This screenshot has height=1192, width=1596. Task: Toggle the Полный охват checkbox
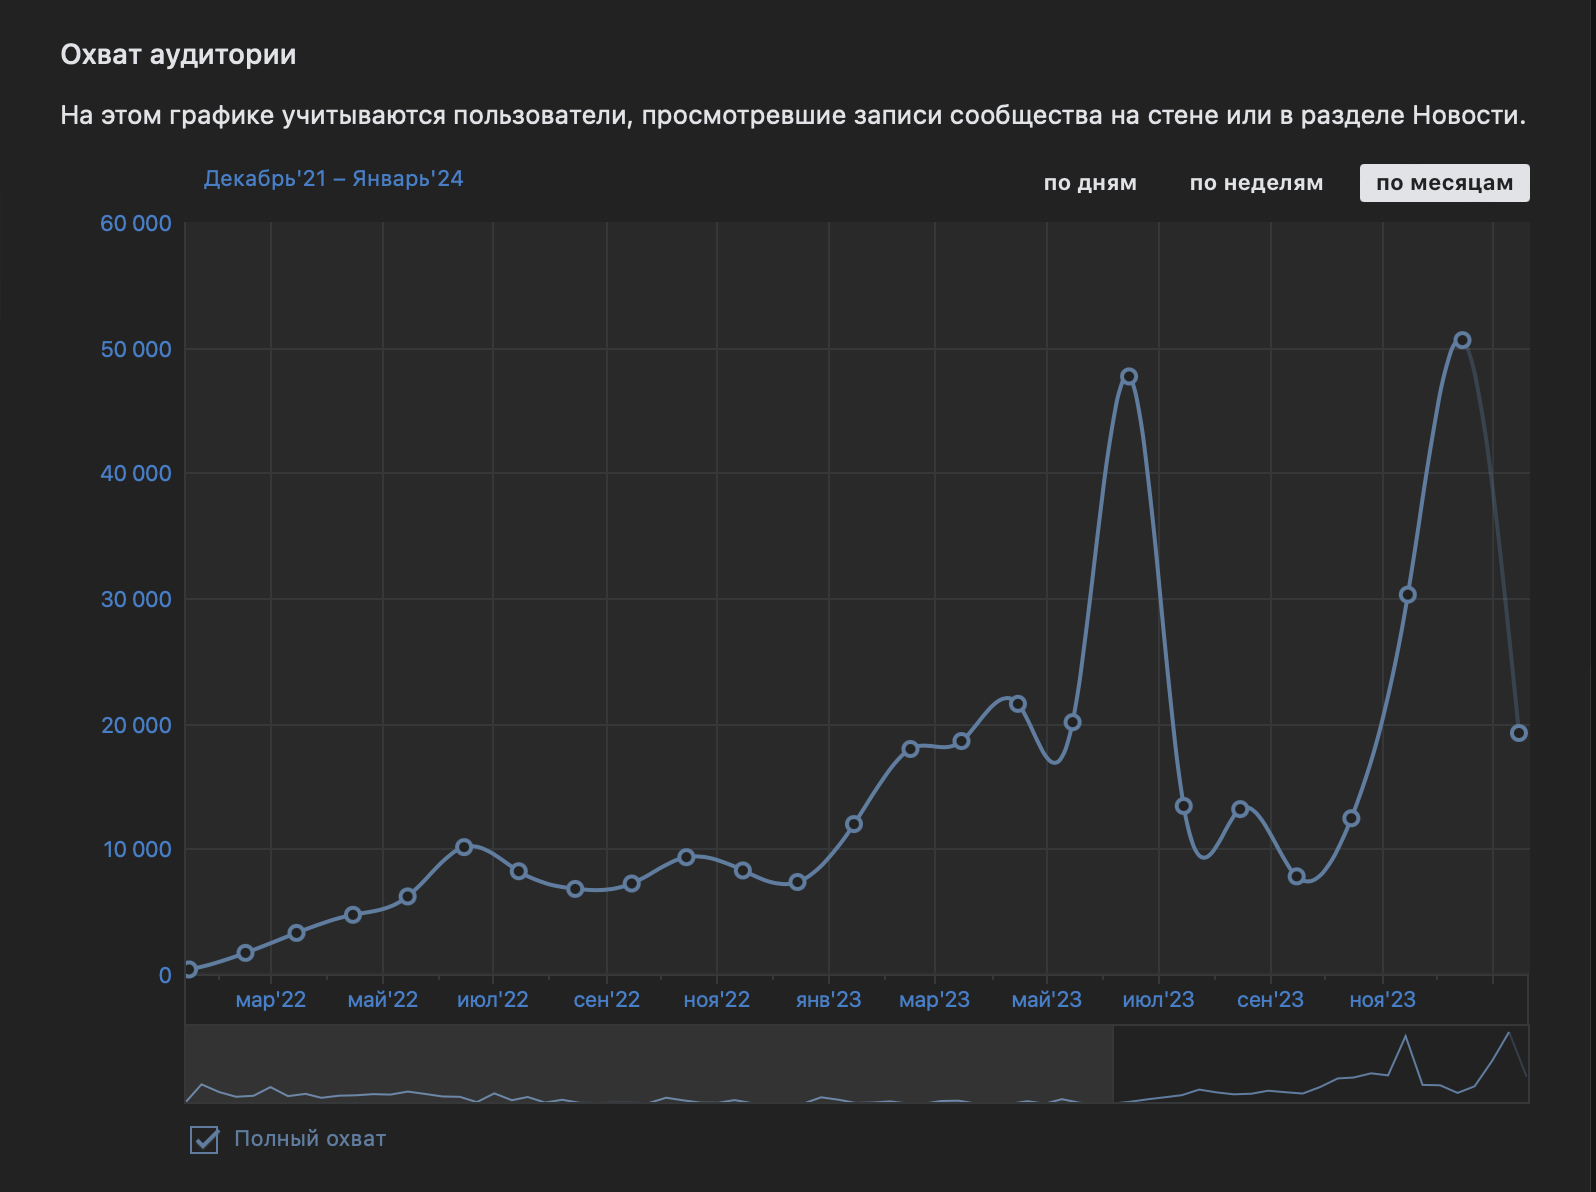(x=204, y=1139)
